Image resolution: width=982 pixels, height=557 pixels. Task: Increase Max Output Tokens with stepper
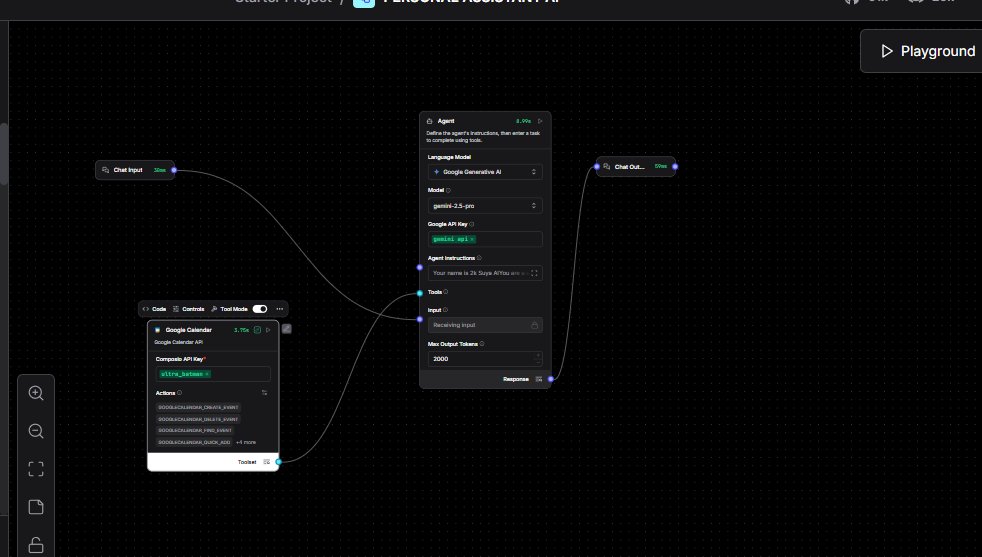[x=537, y=356]
